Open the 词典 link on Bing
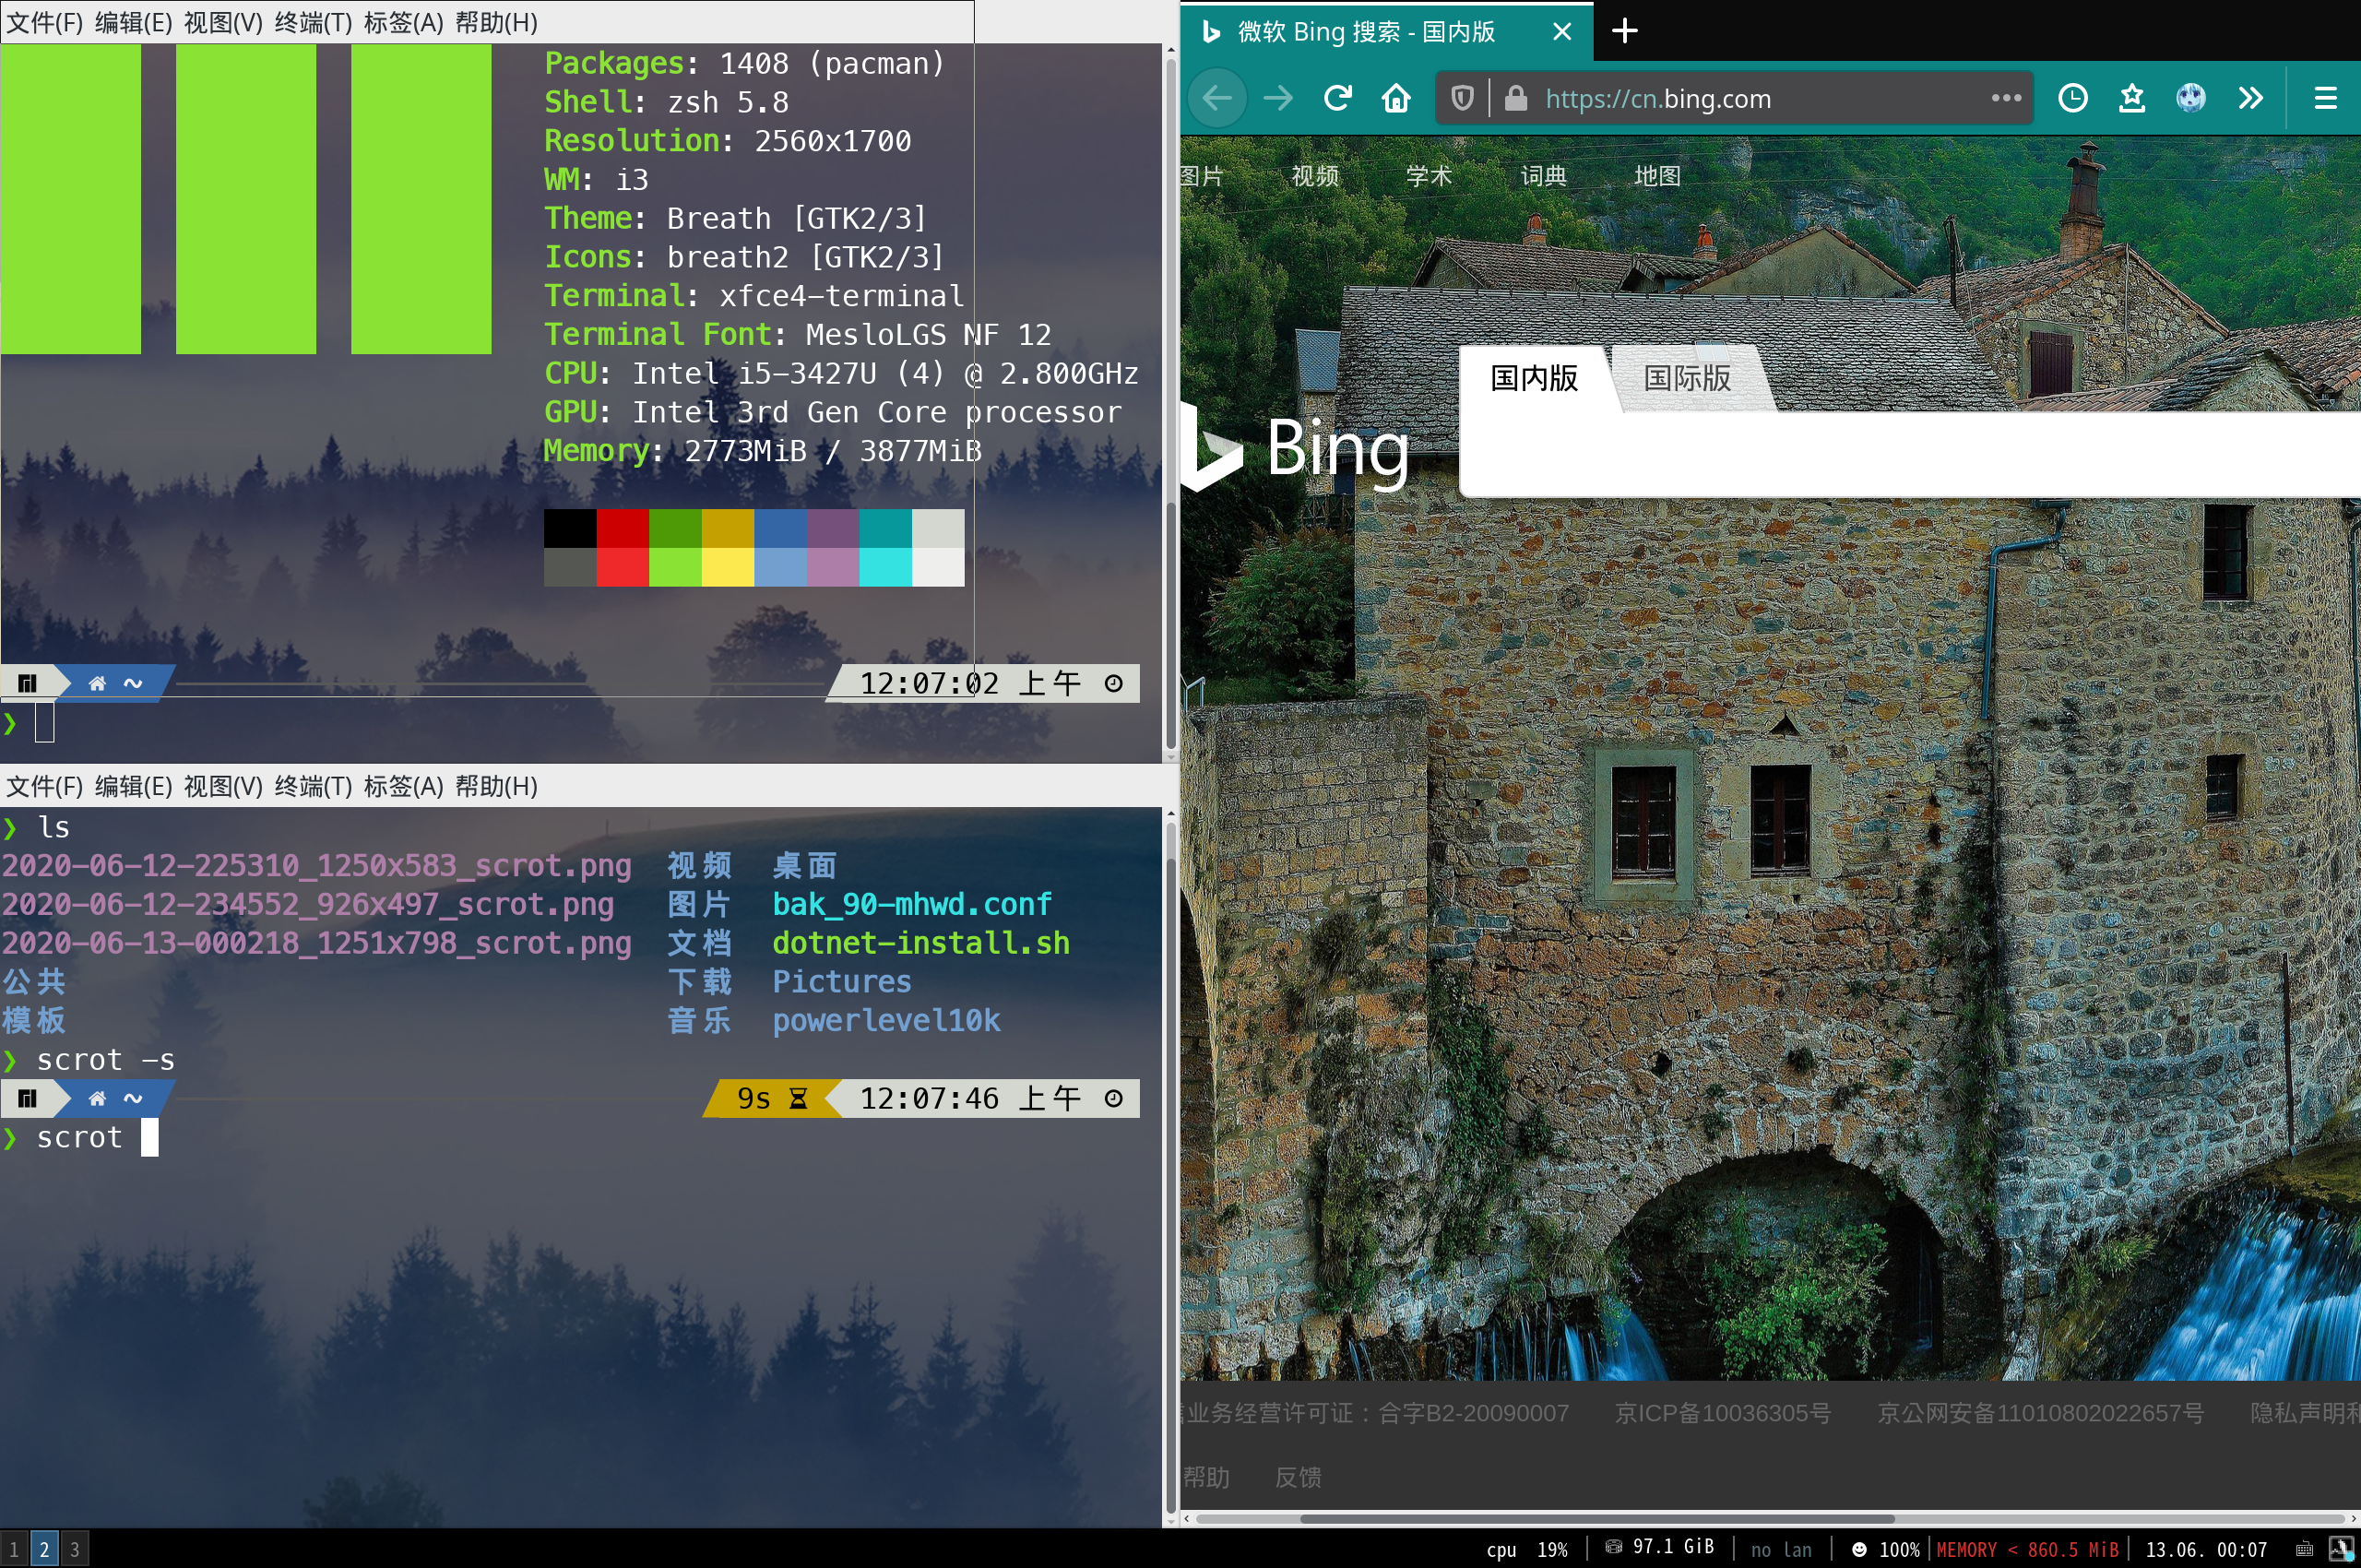 tap(1543, 176)
